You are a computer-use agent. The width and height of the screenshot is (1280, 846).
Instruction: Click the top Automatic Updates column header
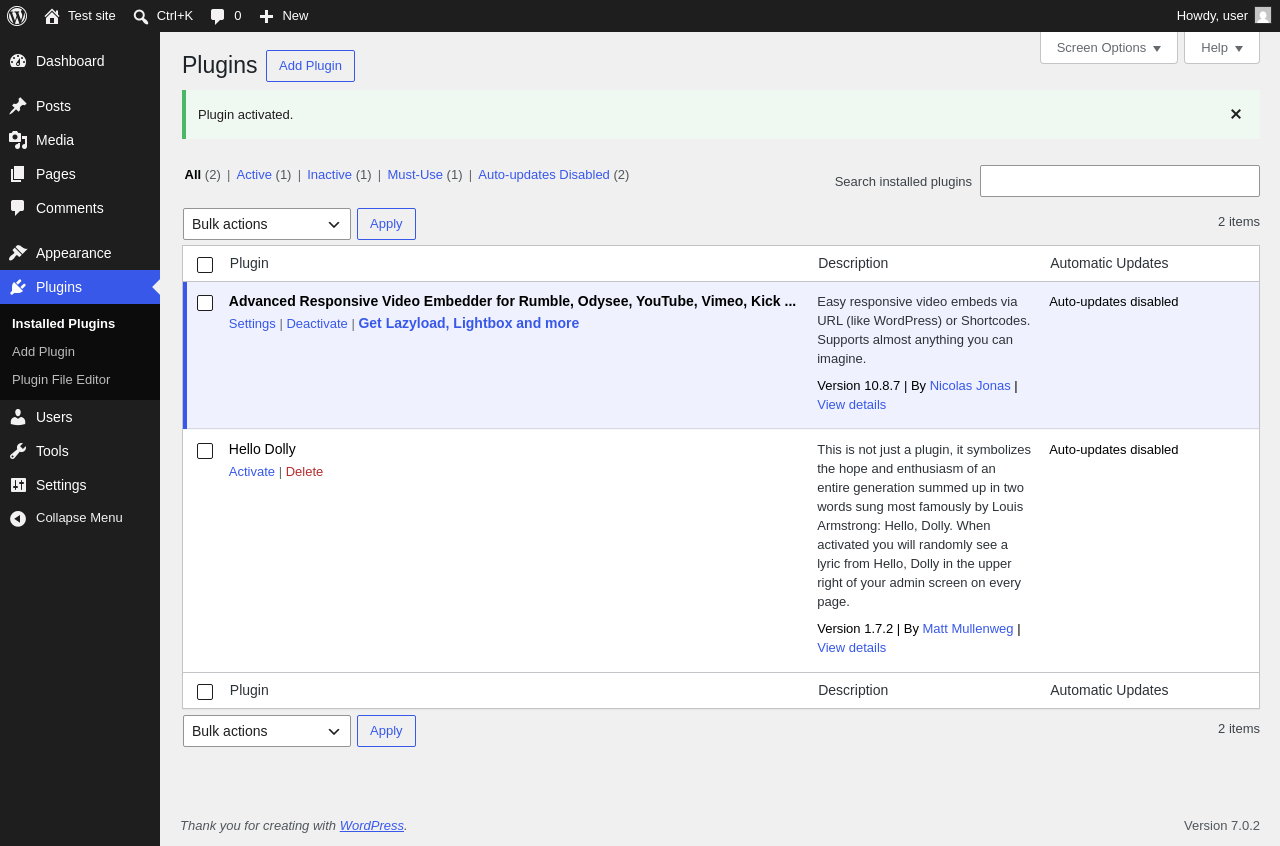point(1109,263)
